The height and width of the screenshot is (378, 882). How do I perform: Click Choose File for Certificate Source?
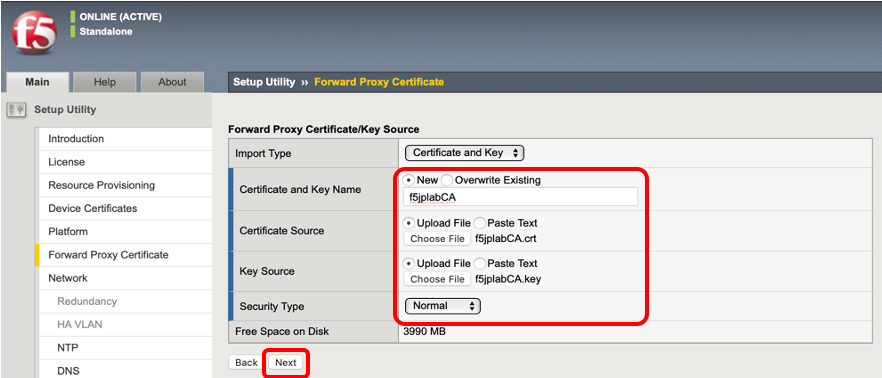pos(437,238)
